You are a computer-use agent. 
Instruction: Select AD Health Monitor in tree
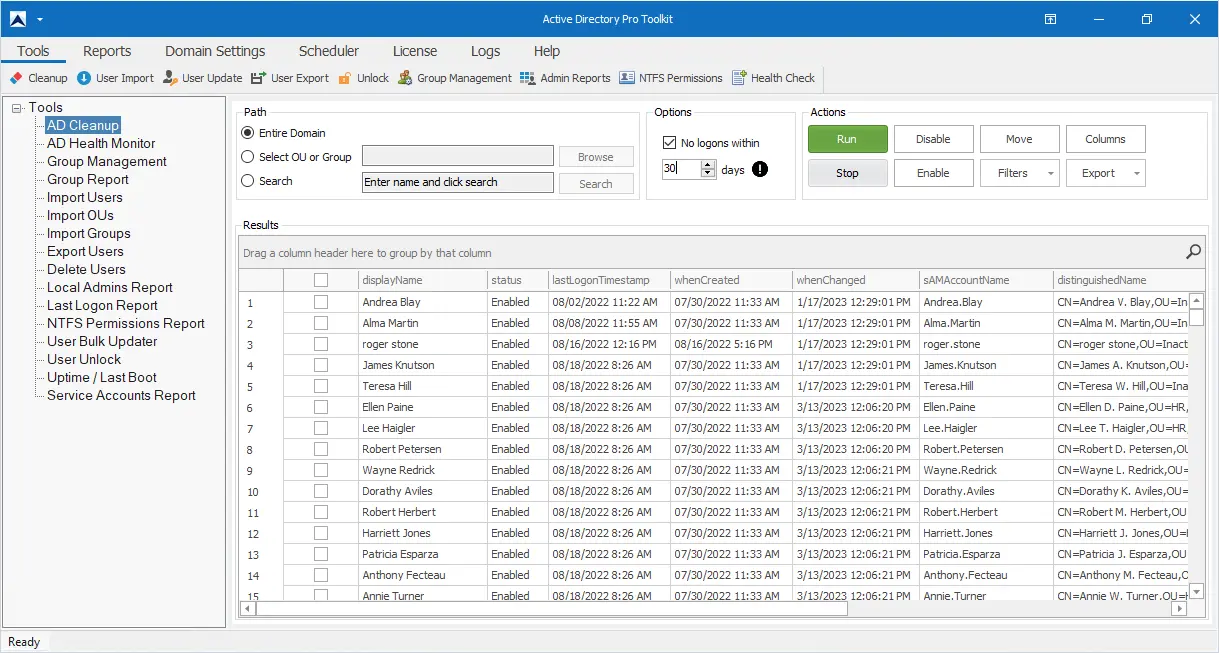coord(101,143)
